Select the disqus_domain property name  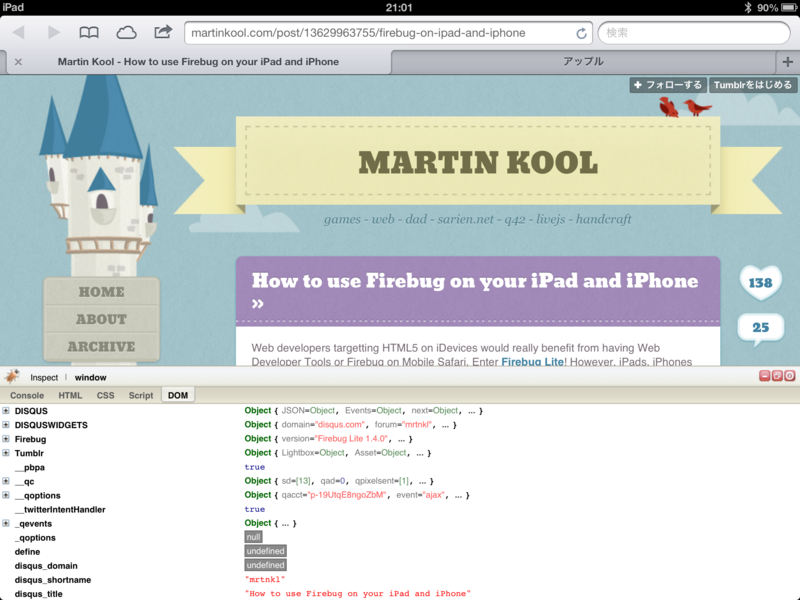tap(46, 566)
